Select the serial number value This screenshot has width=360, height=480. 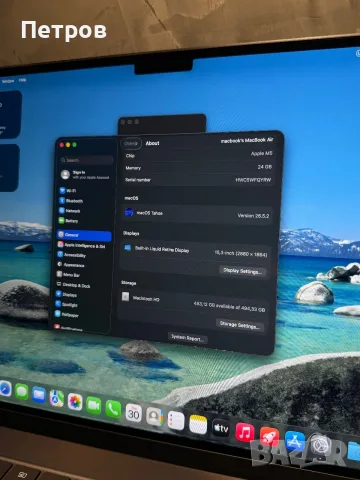[253, 180]
